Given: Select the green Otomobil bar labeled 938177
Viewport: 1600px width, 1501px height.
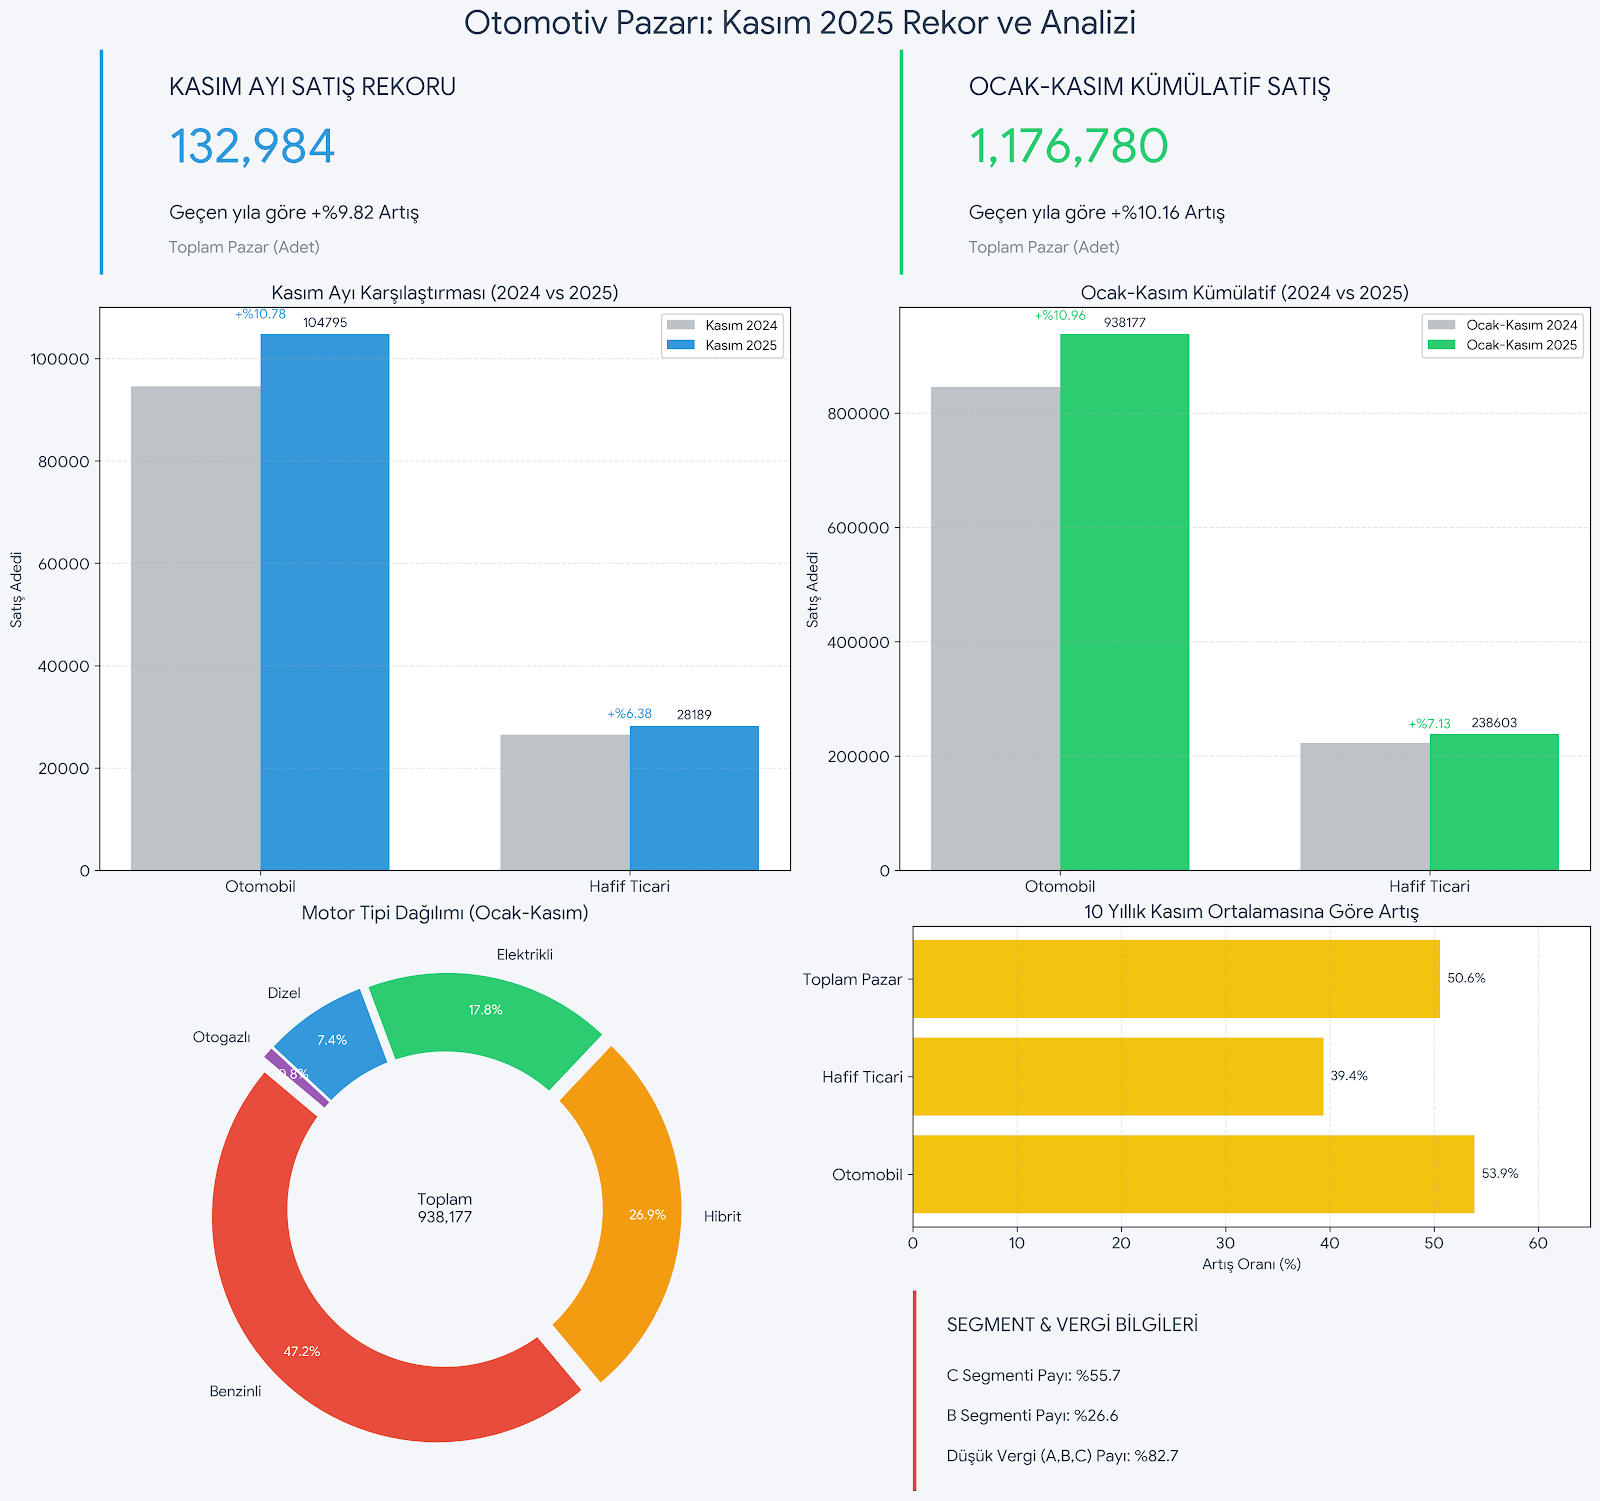Looking at the screenshot, I should click(x=1124, y=602).
